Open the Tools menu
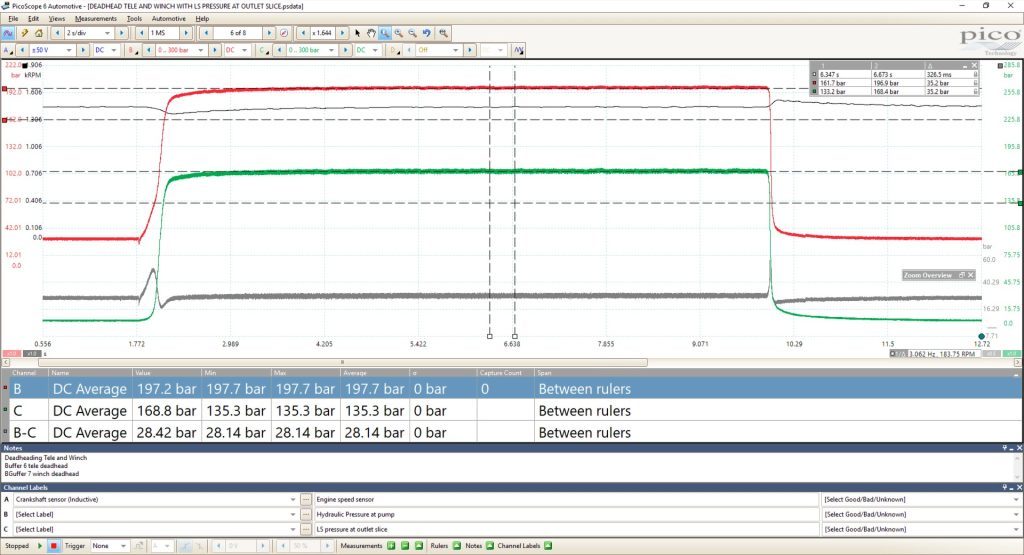Screen dimensions: 1024x555 tap(134, 19)
